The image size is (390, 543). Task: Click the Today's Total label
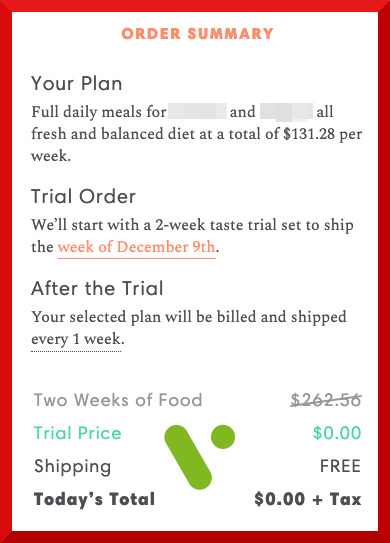tap(94, 499)
